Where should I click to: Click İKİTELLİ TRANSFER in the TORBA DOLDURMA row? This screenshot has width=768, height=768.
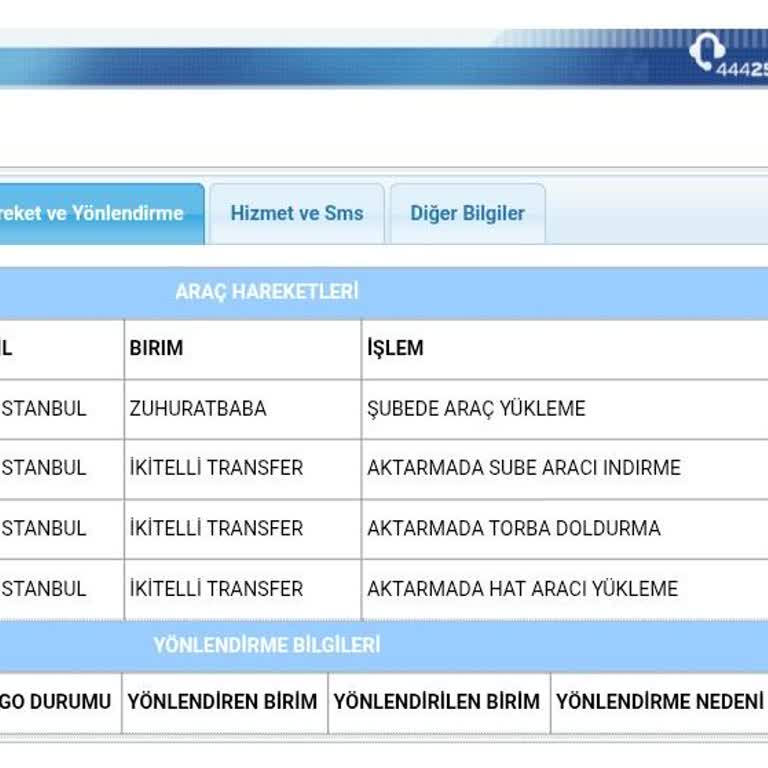pos(243,529)
